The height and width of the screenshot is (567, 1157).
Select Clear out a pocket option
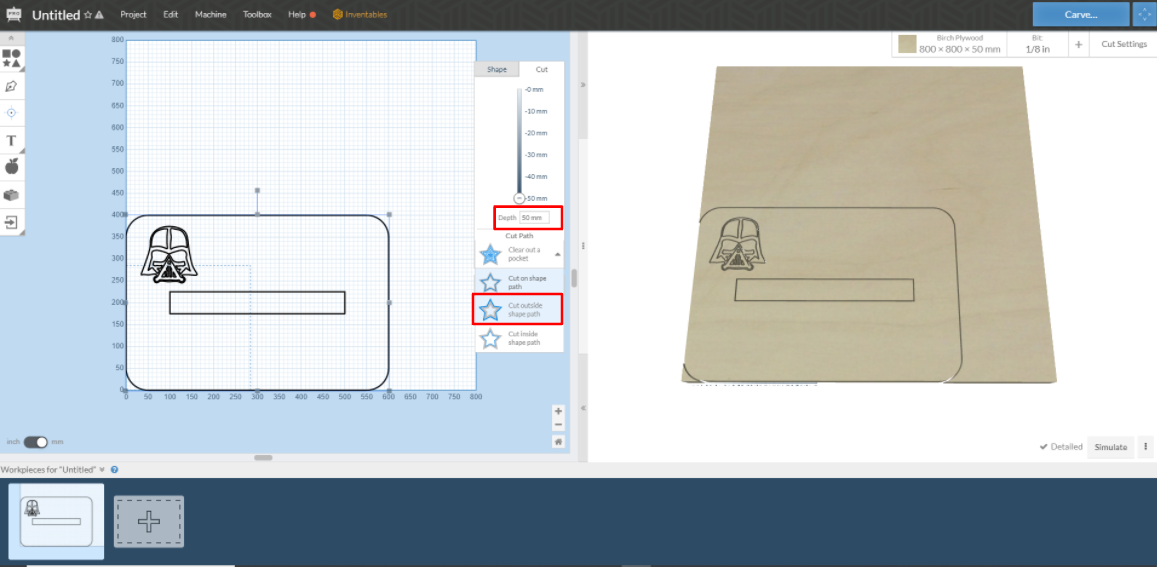click(x=519, y=255)
